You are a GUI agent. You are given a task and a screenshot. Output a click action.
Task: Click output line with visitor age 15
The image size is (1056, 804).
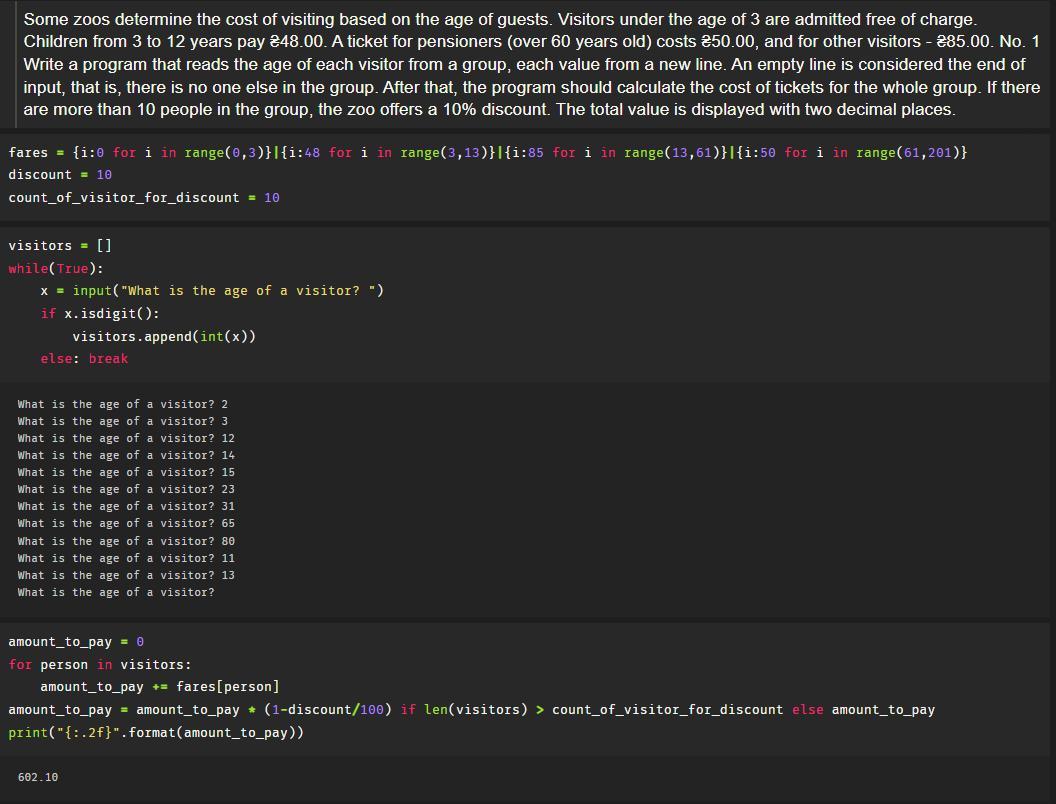pyautogui.click(x=126, y=472)
